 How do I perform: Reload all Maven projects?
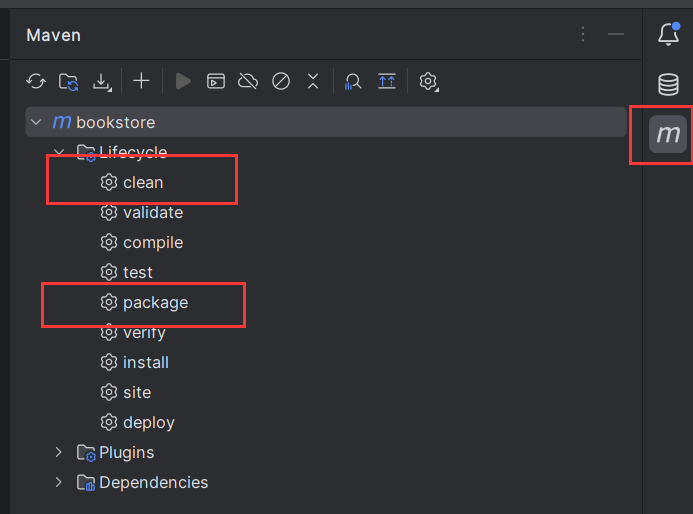tap(36, 81)
